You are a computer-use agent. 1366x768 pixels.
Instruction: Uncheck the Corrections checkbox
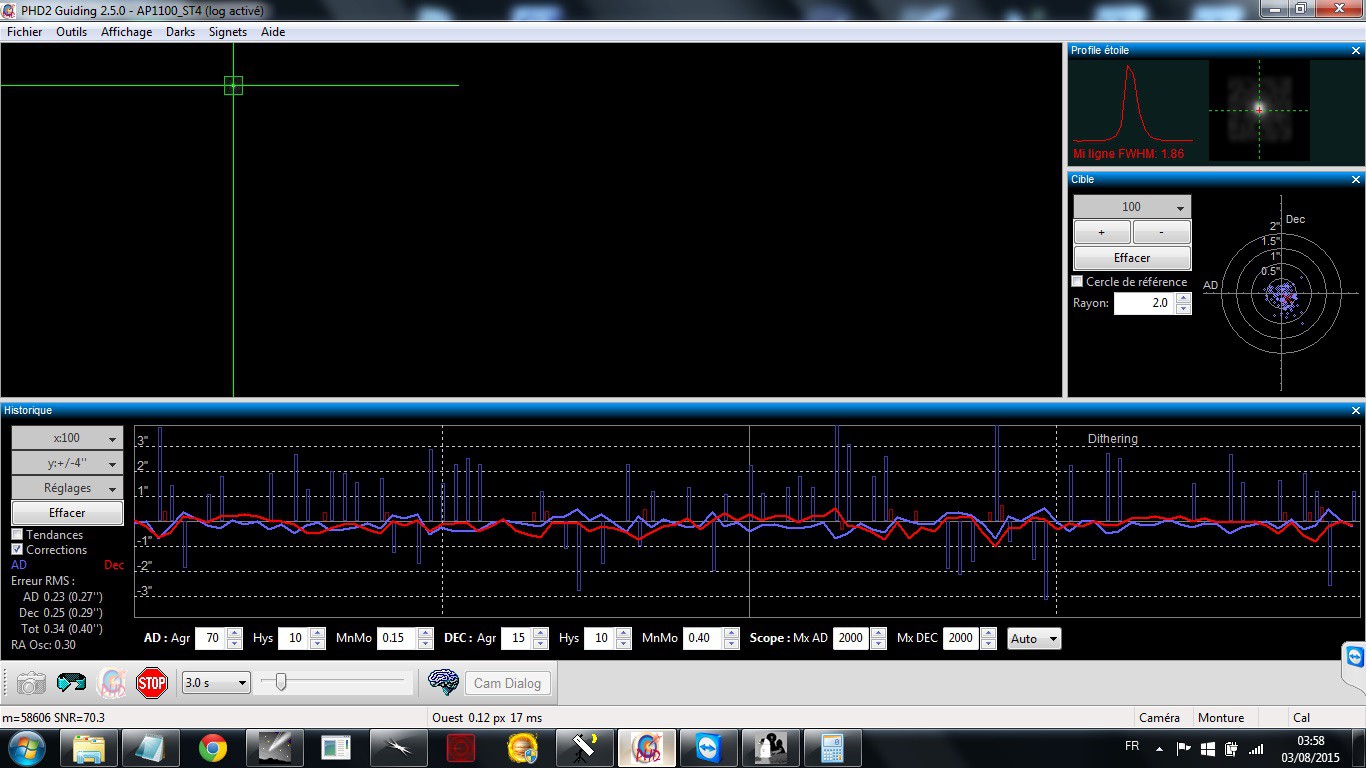[17, 549]
